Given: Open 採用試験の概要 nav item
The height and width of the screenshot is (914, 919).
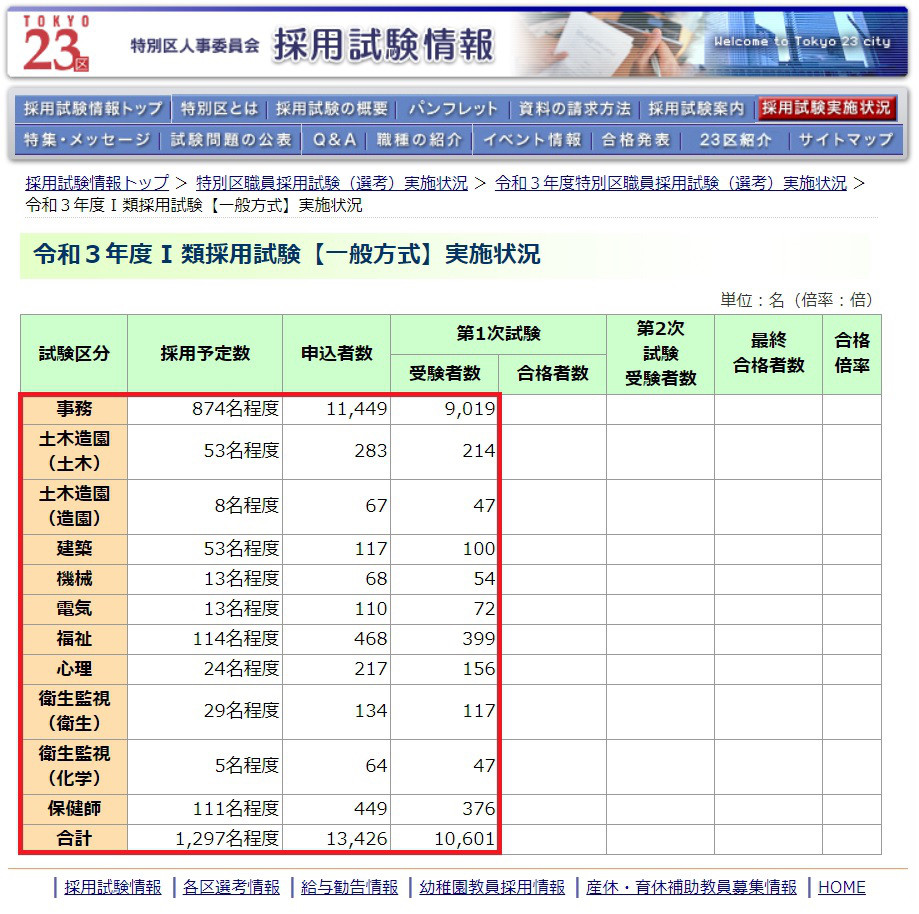Looking at the screenshot, I should click(332, 108).
